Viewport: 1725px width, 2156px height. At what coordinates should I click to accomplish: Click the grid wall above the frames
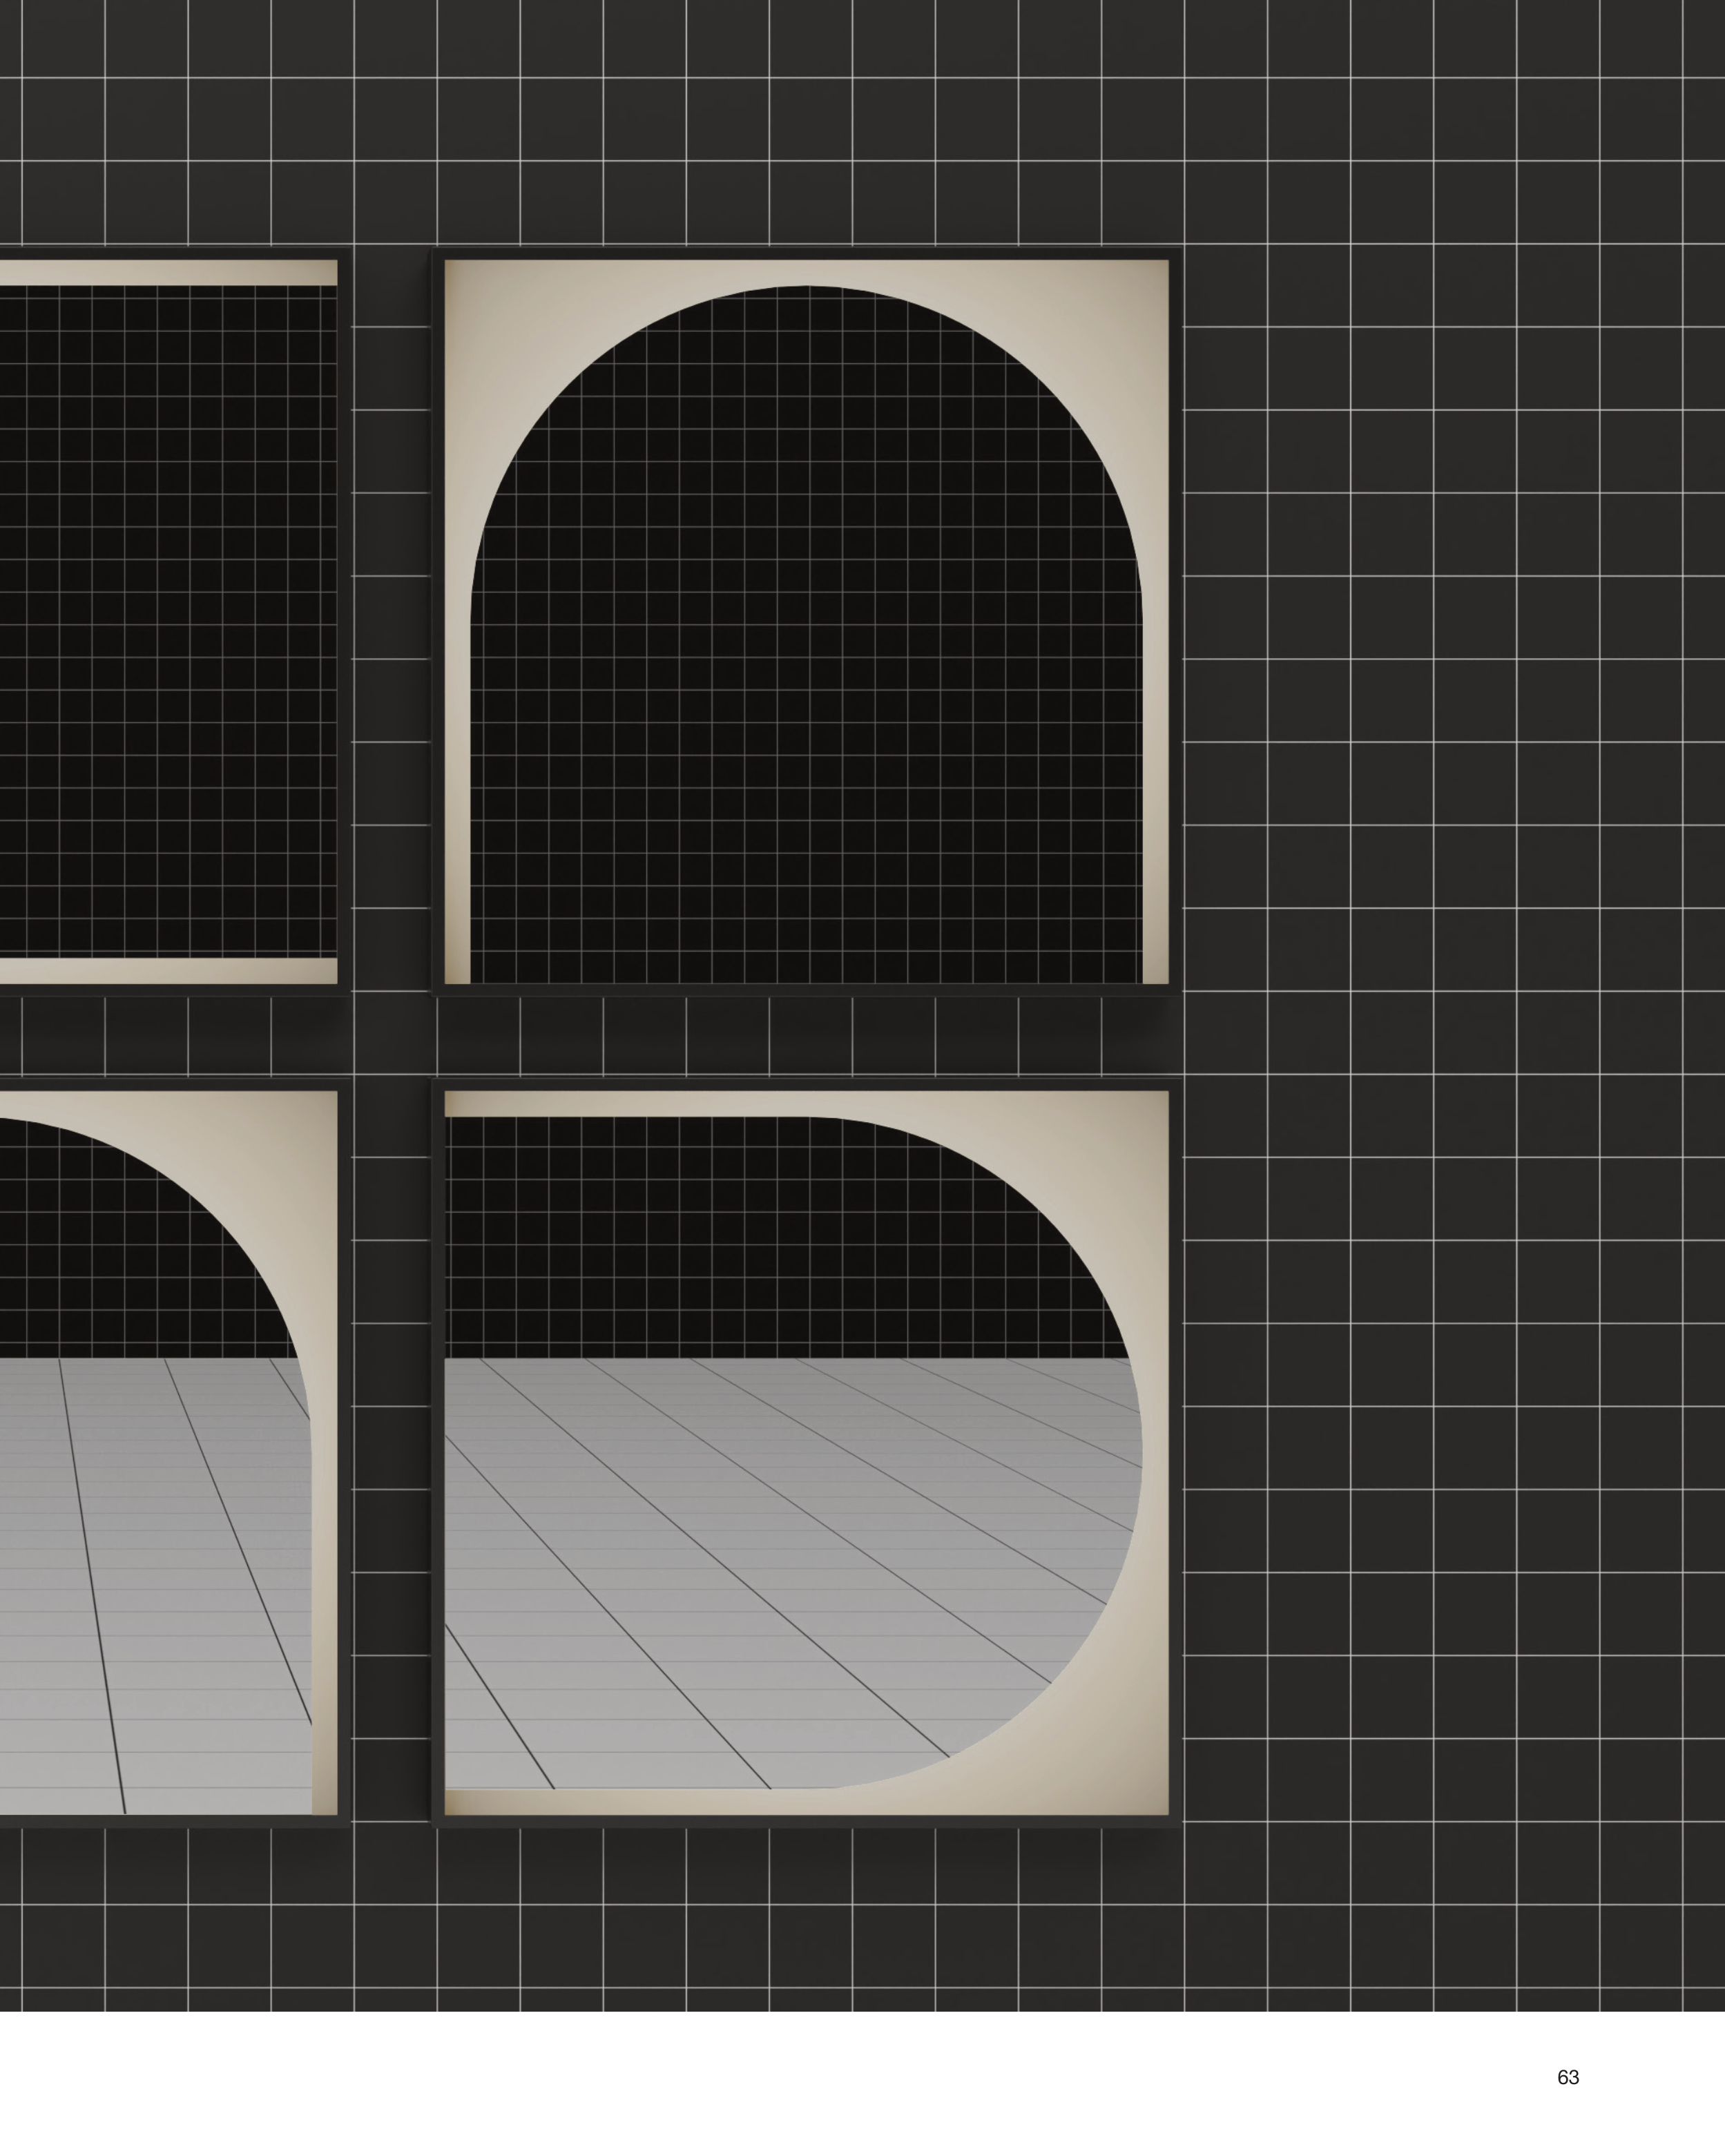pyautogui.click(x=800, y=120)
